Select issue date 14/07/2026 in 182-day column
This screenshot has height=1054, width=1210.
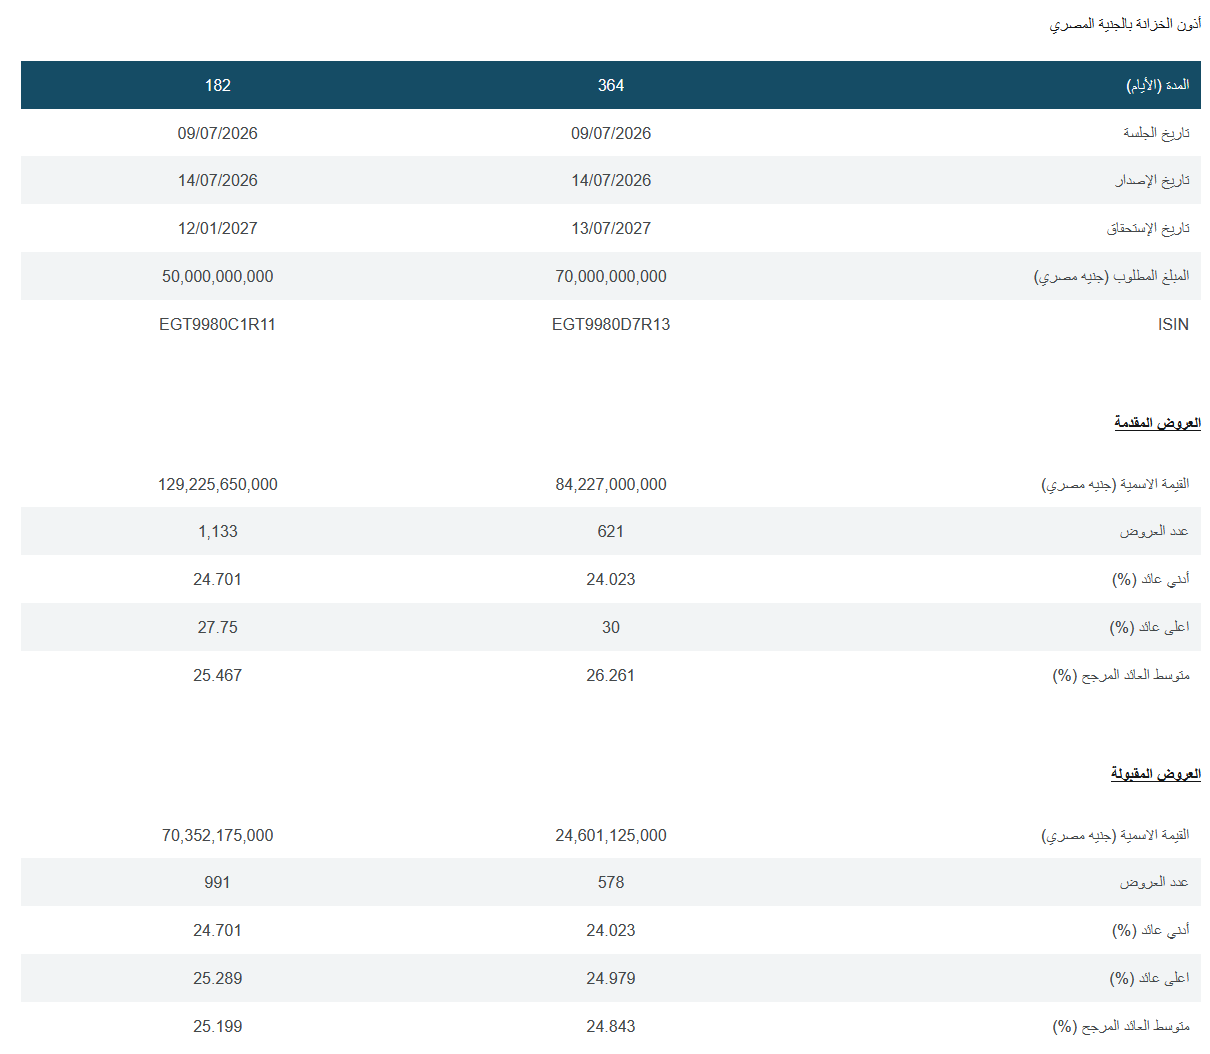[x=218, y=180]
